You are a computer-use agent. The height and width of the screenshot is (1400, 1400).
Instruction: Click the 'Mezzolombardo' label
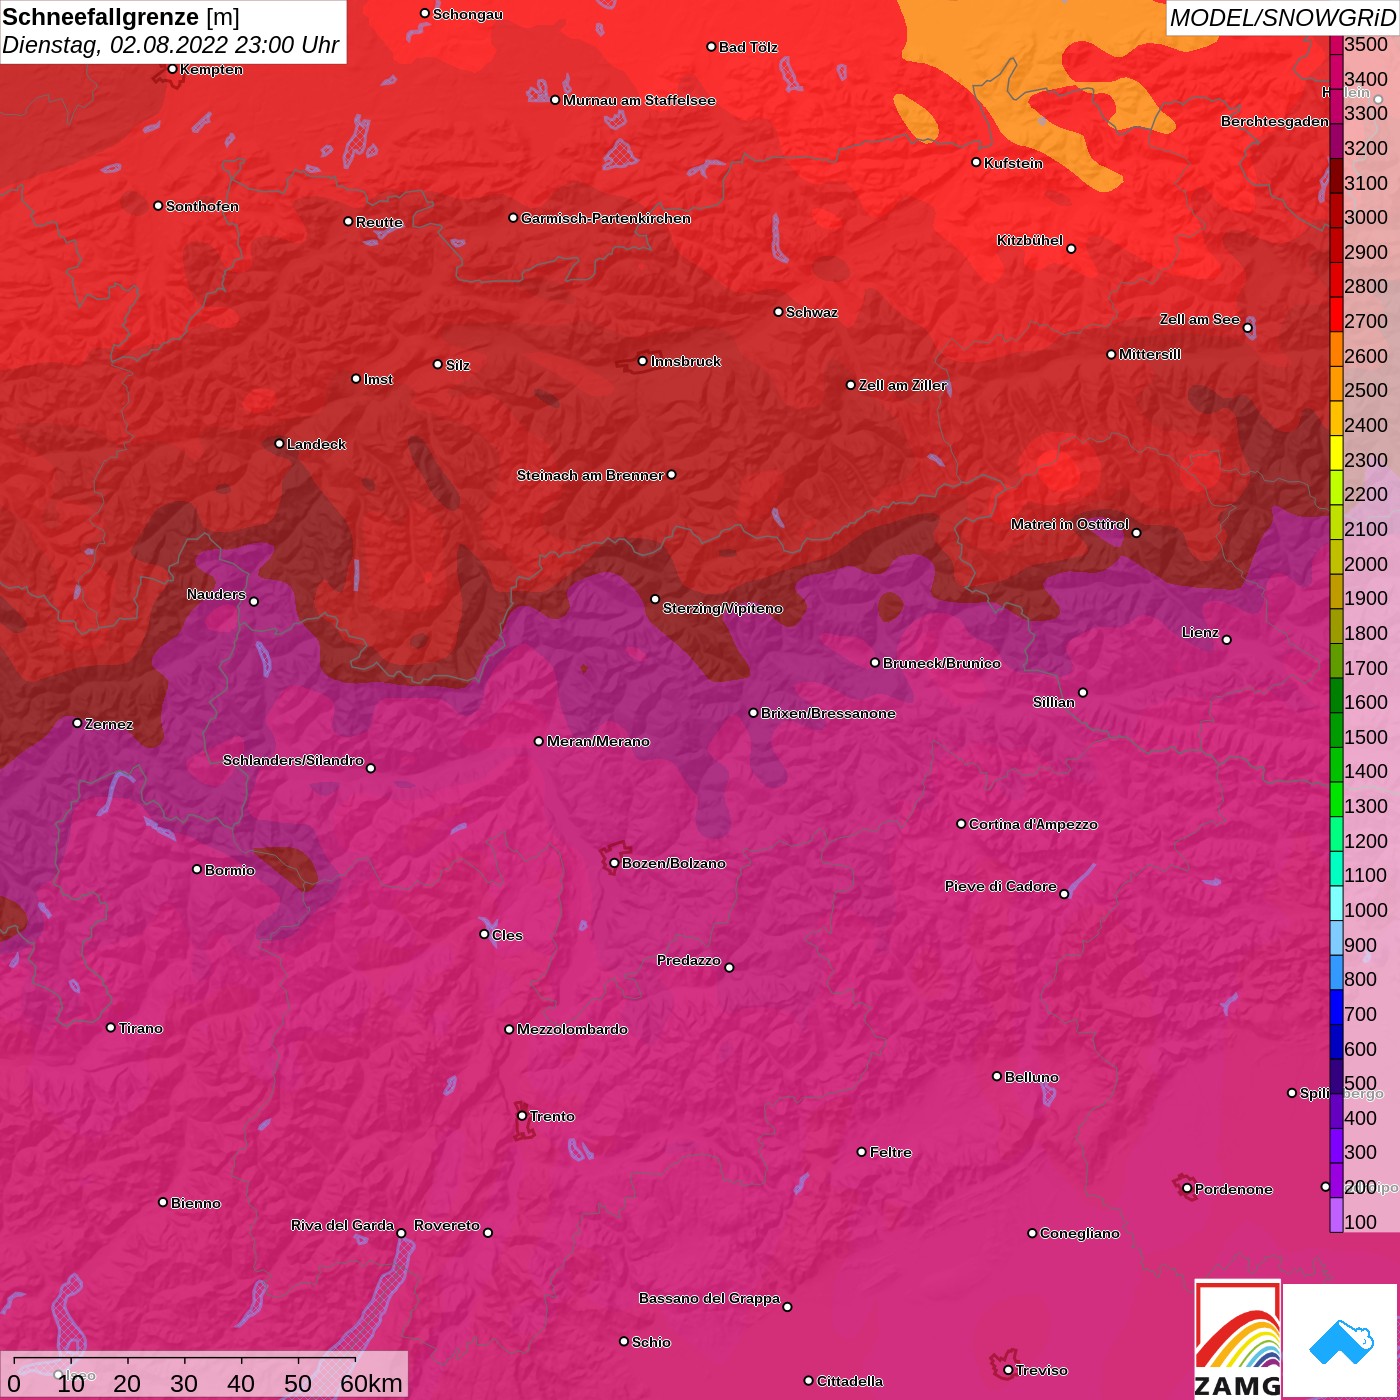click(572, 1029)
